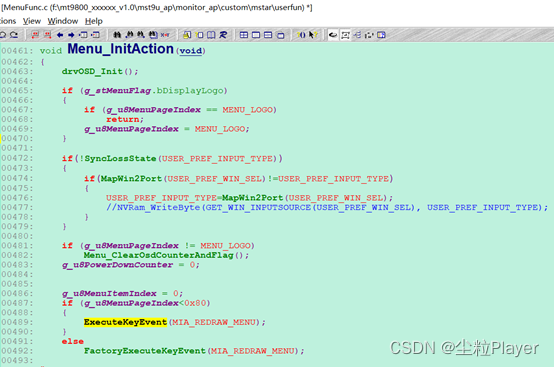The image size is (554, 367).
Task: Open the Help menu
Action: click(94, 21)
